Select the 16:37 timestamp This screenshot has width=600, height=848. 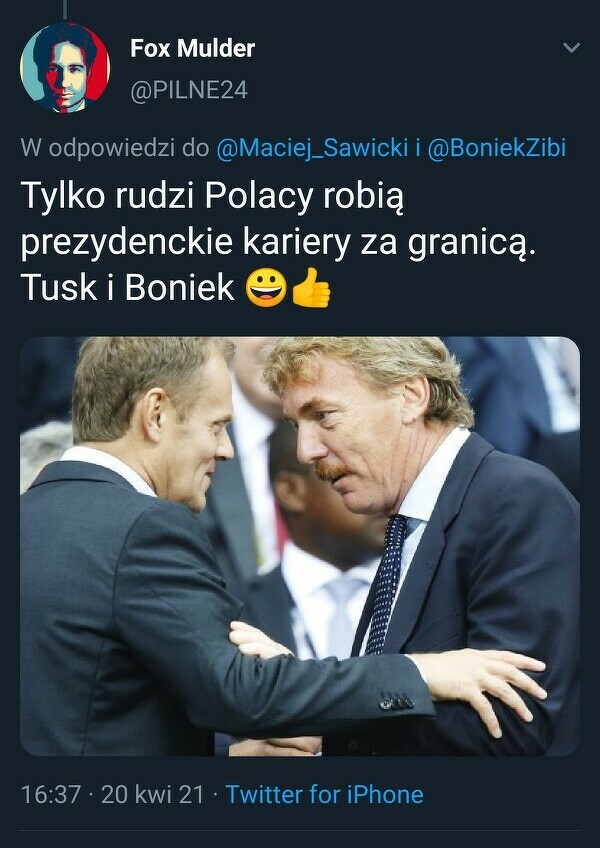pos(51,794)
